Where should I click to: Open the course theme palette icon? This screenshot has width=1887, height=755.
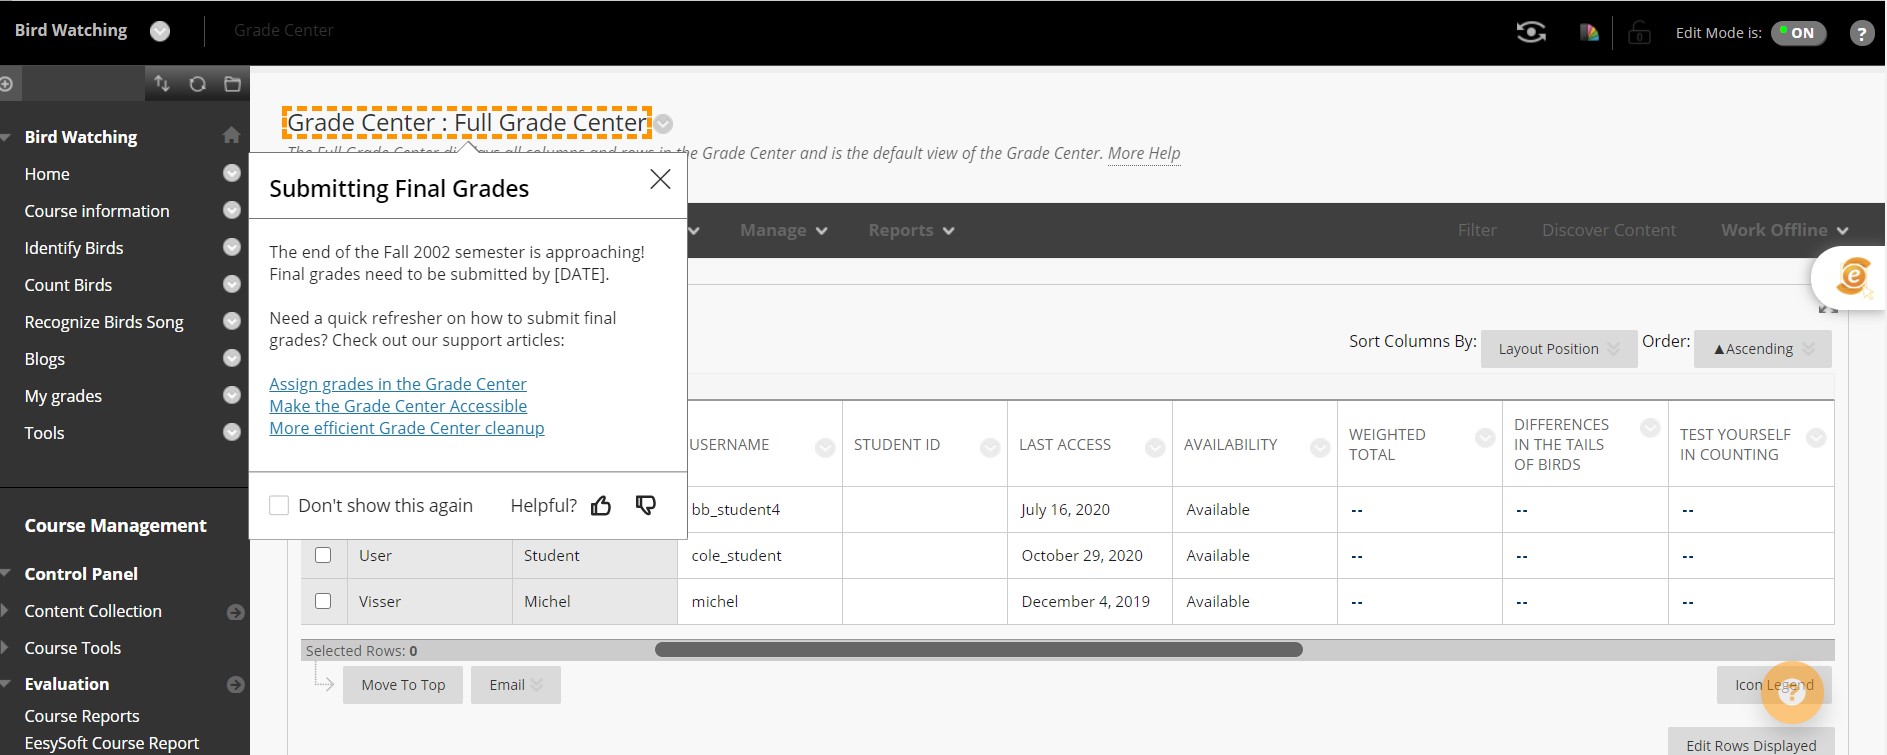(x=1589, y=33)
